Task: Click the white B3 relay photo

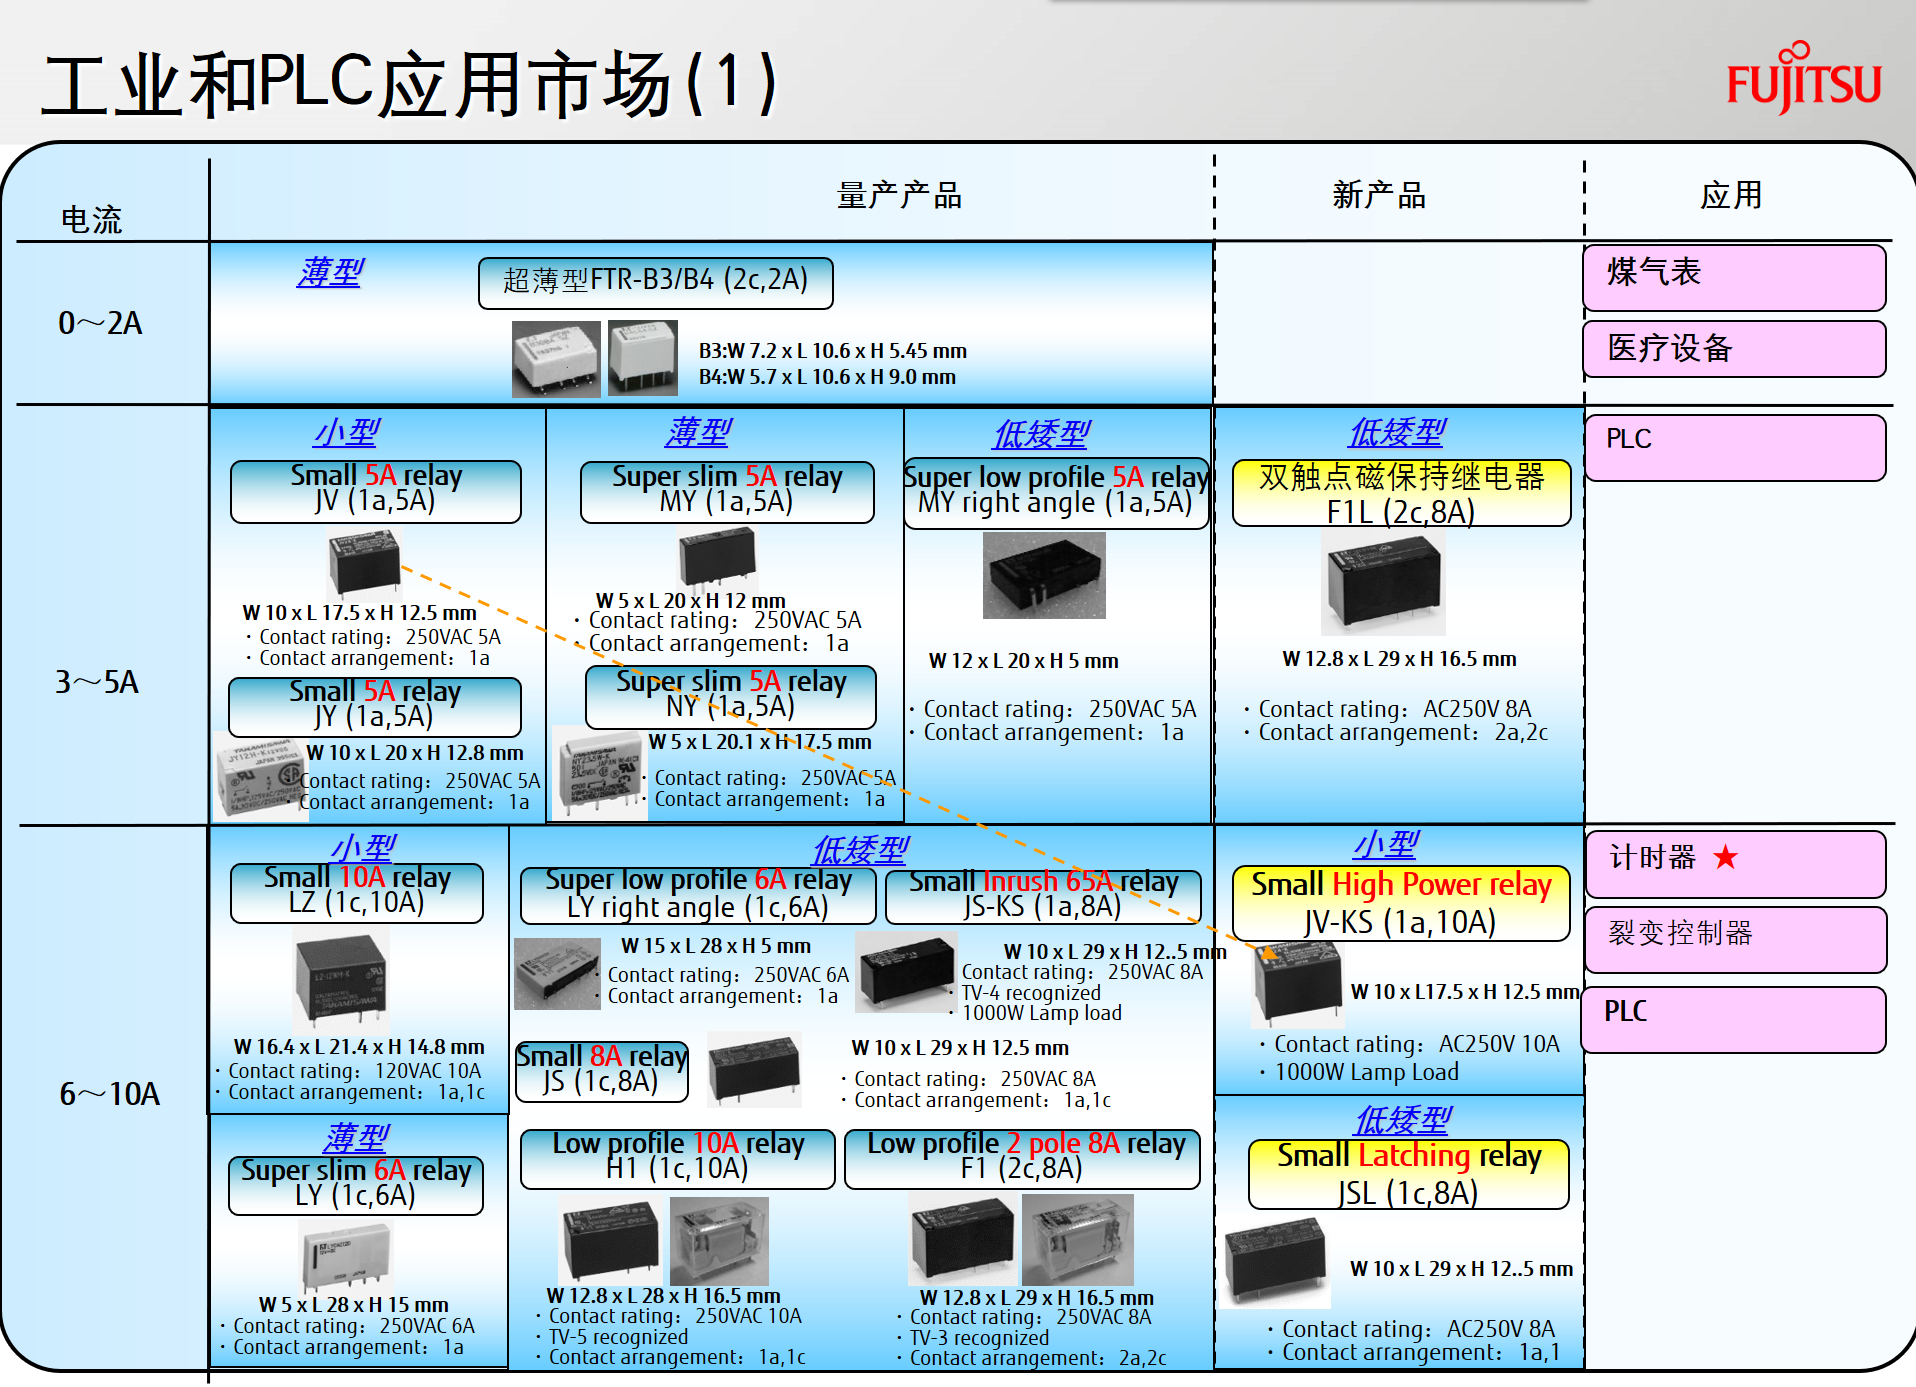Action: coord(556,358)
